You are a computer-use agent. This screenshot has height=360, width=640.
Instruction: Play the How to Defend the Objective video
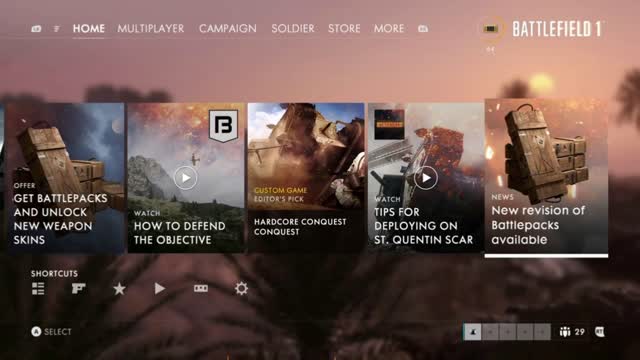coord(185,178)
